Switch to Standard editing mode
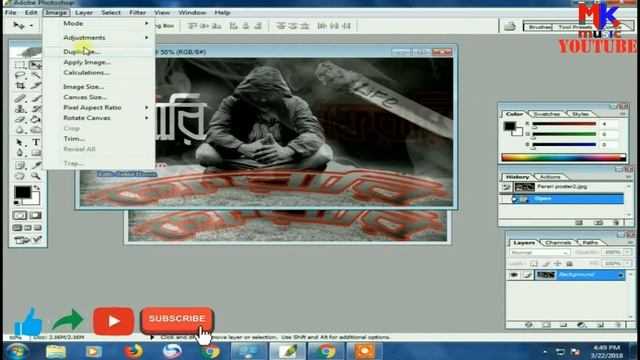Screen dimensions: 640x360 (20, 215)
